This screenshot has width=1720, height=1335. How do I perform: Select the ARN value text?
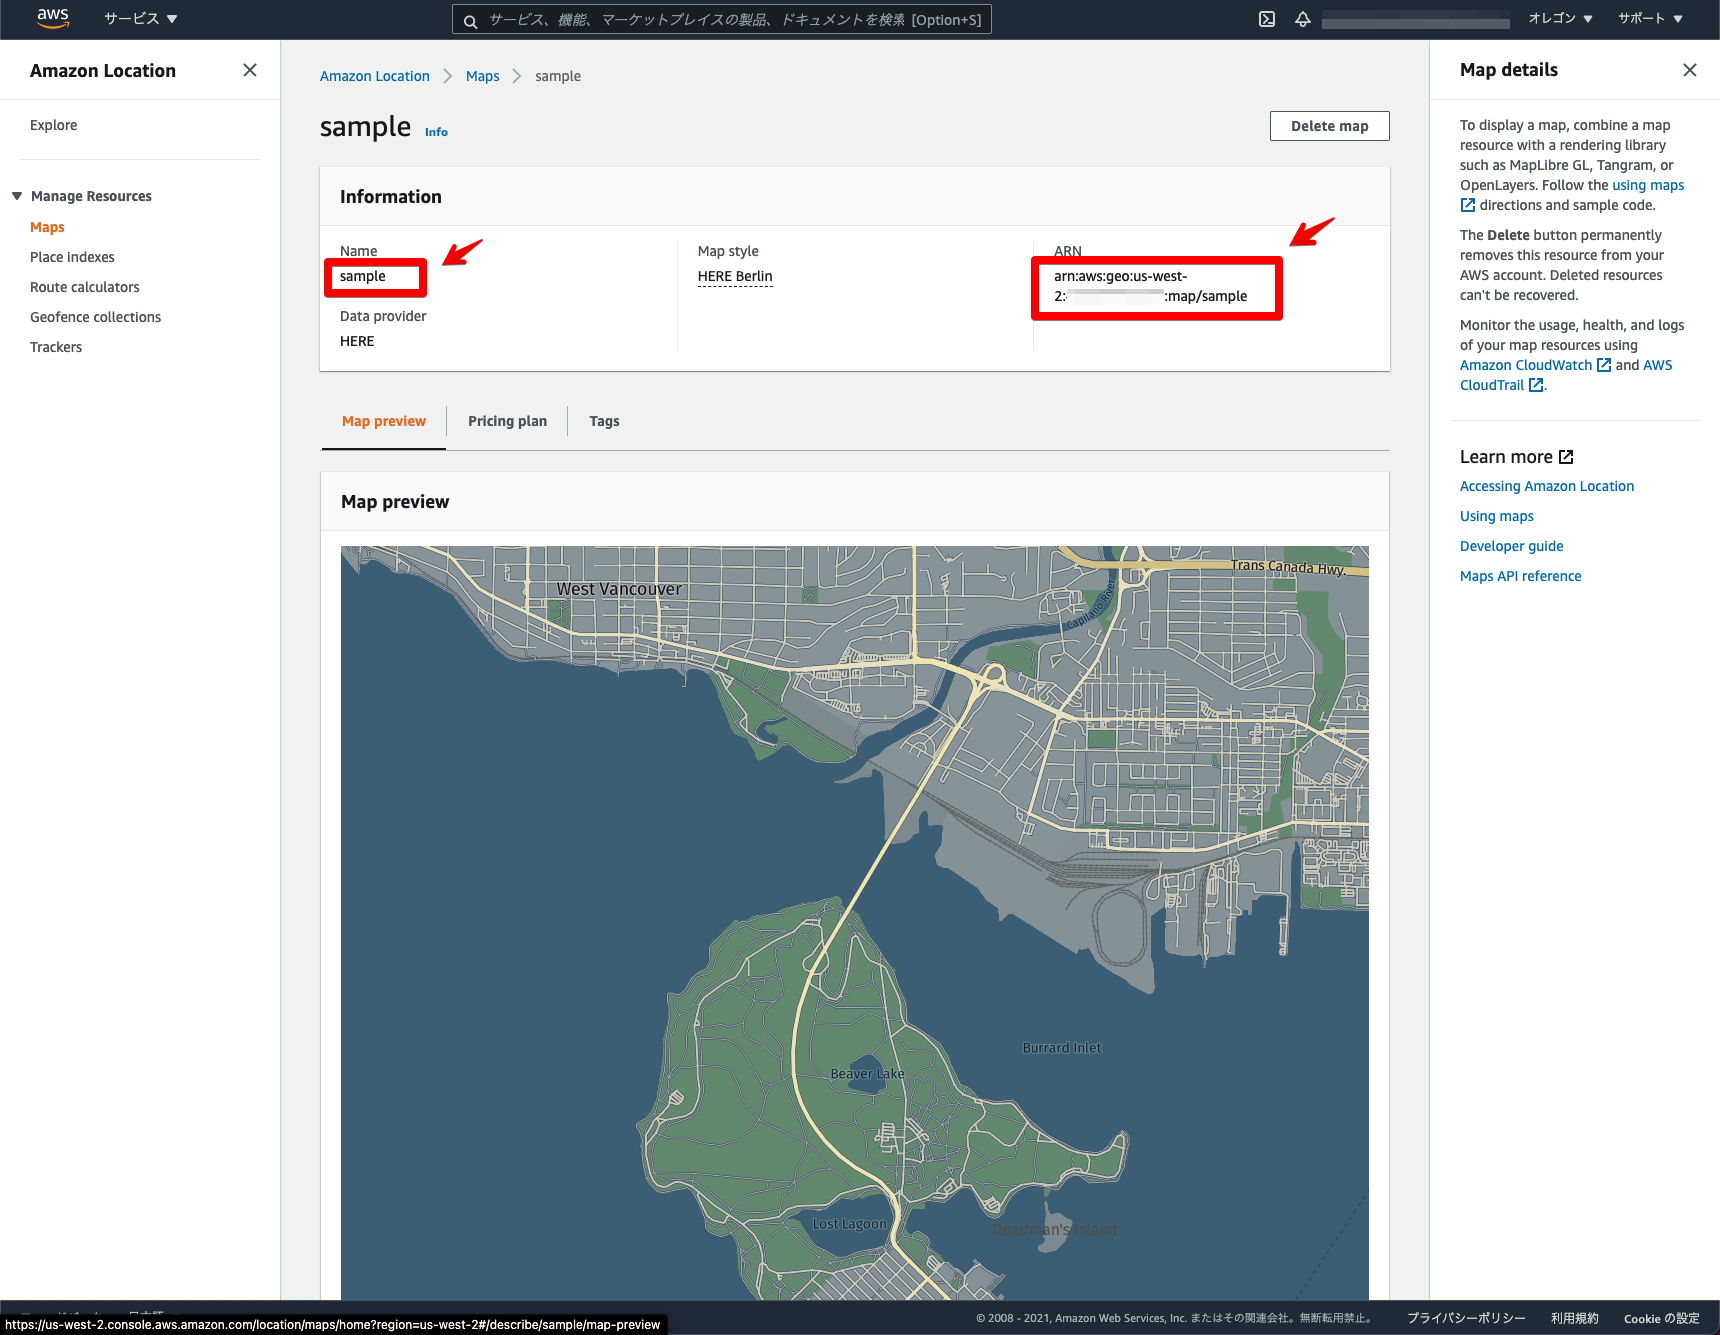[1151, 286]
